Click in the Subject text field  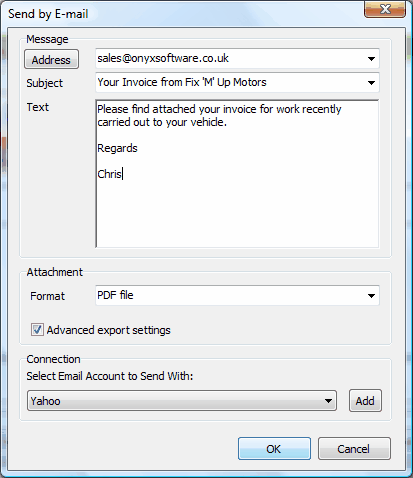point(230,83)
